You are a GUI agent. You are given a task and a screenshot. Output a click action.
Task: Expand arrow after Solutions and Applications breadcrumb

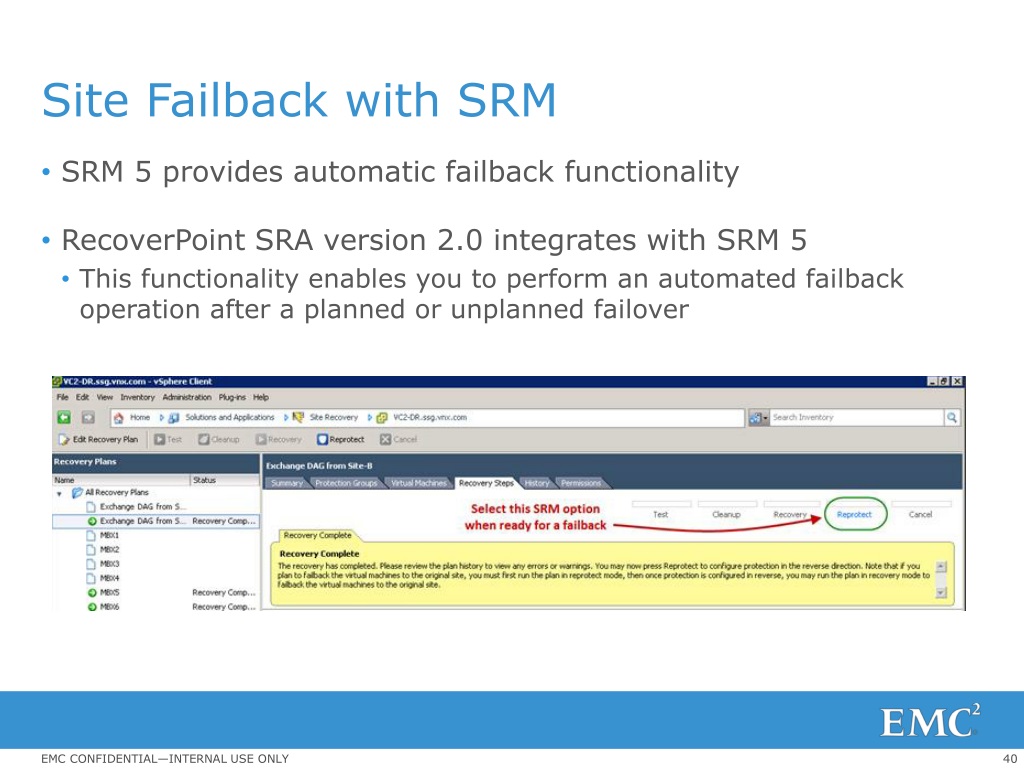pos(286,417)
